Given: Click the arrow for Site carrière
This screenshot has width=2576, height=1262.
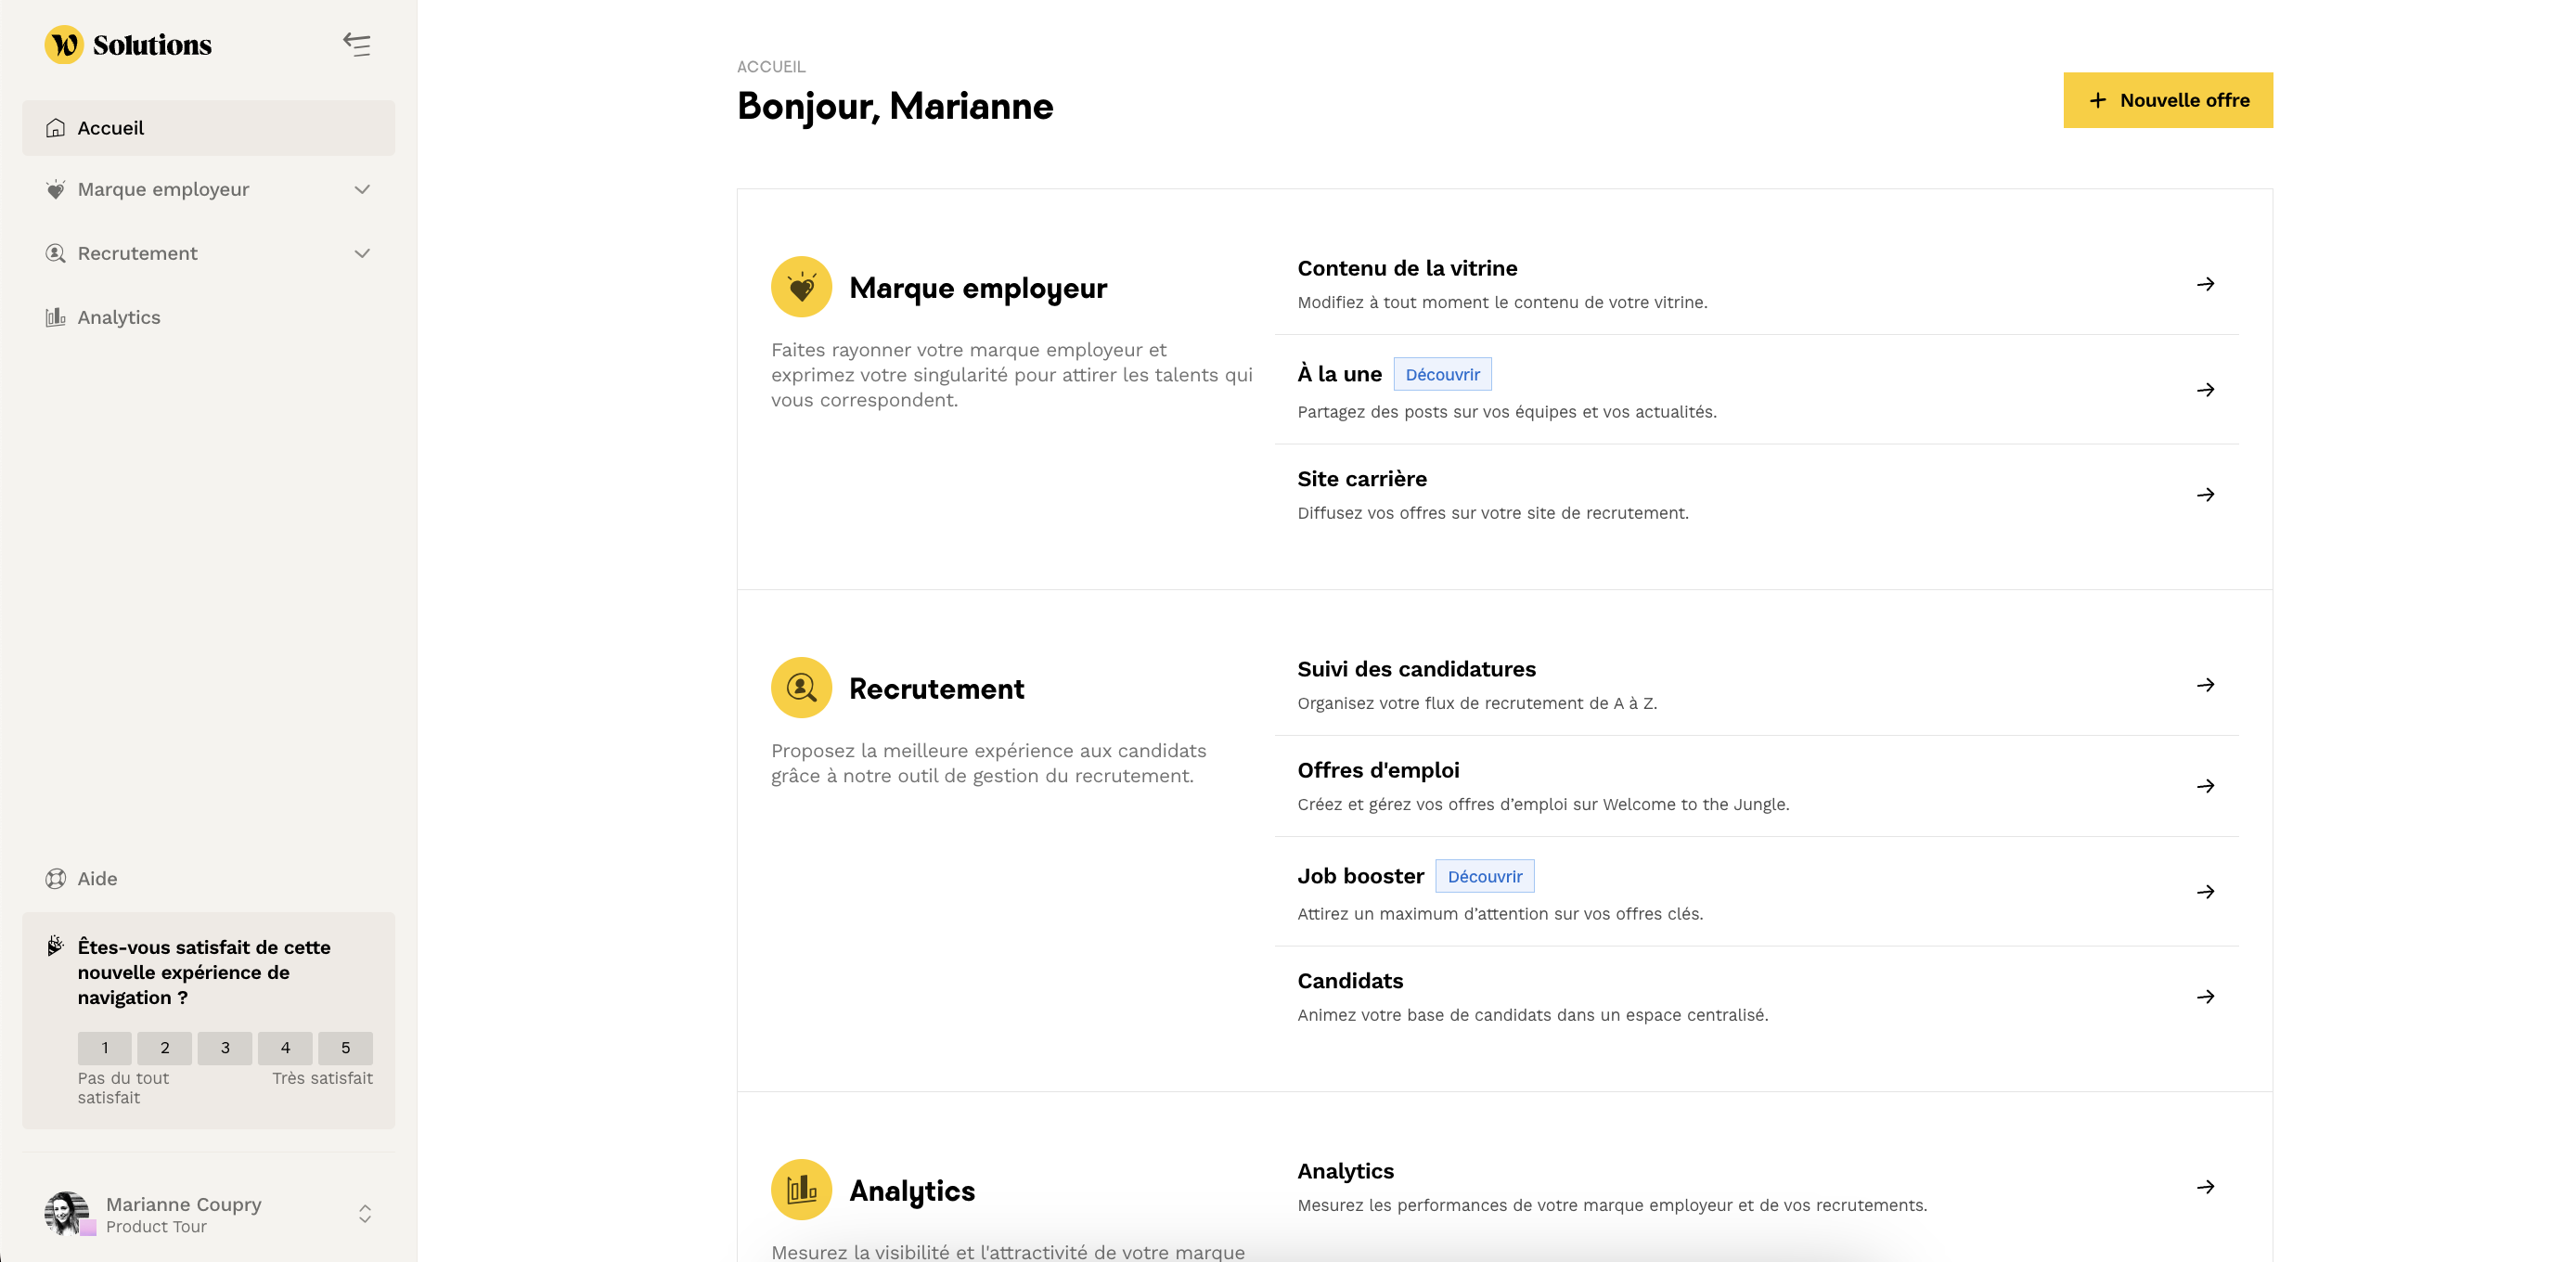Looking at the screenshot, I should 2205,495.
